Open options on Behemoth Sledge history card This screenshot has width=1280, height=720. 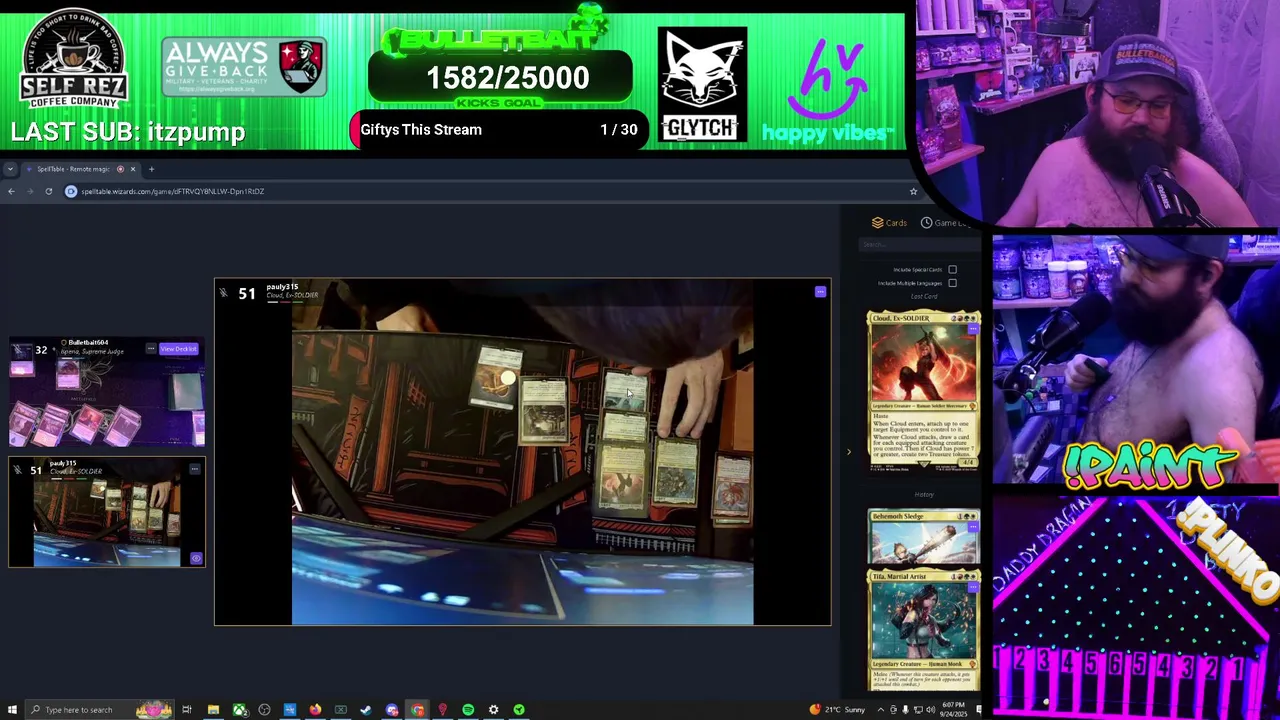972,526
